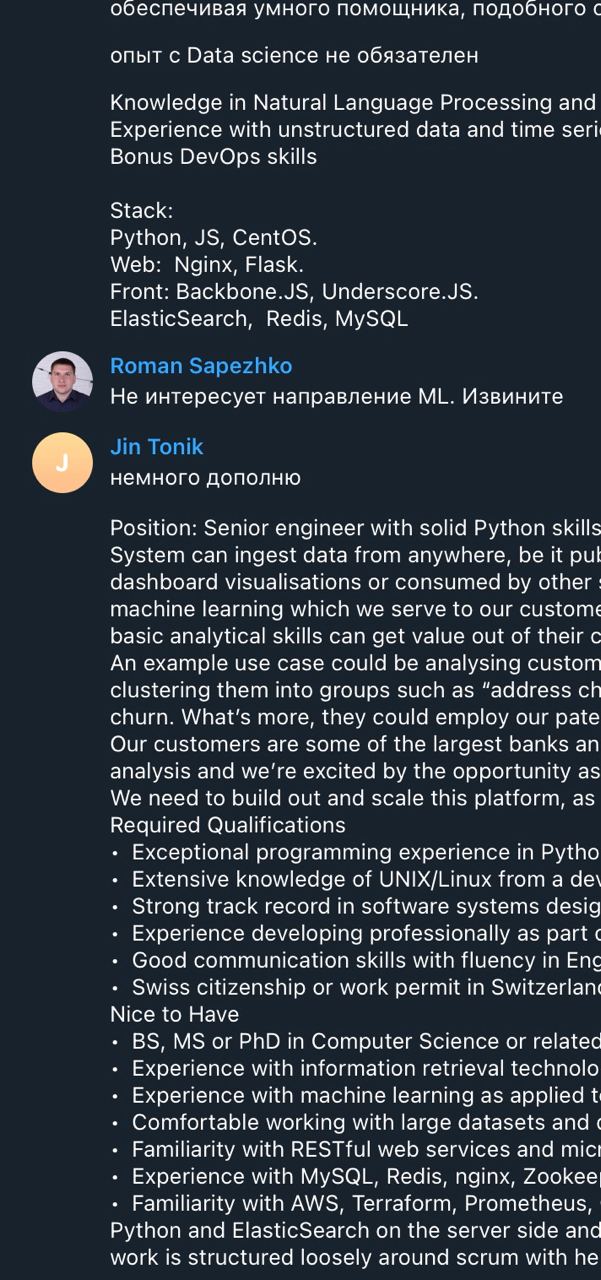
Task: Tap the 'Stack:' heading line
Action: tap(142, 211)
